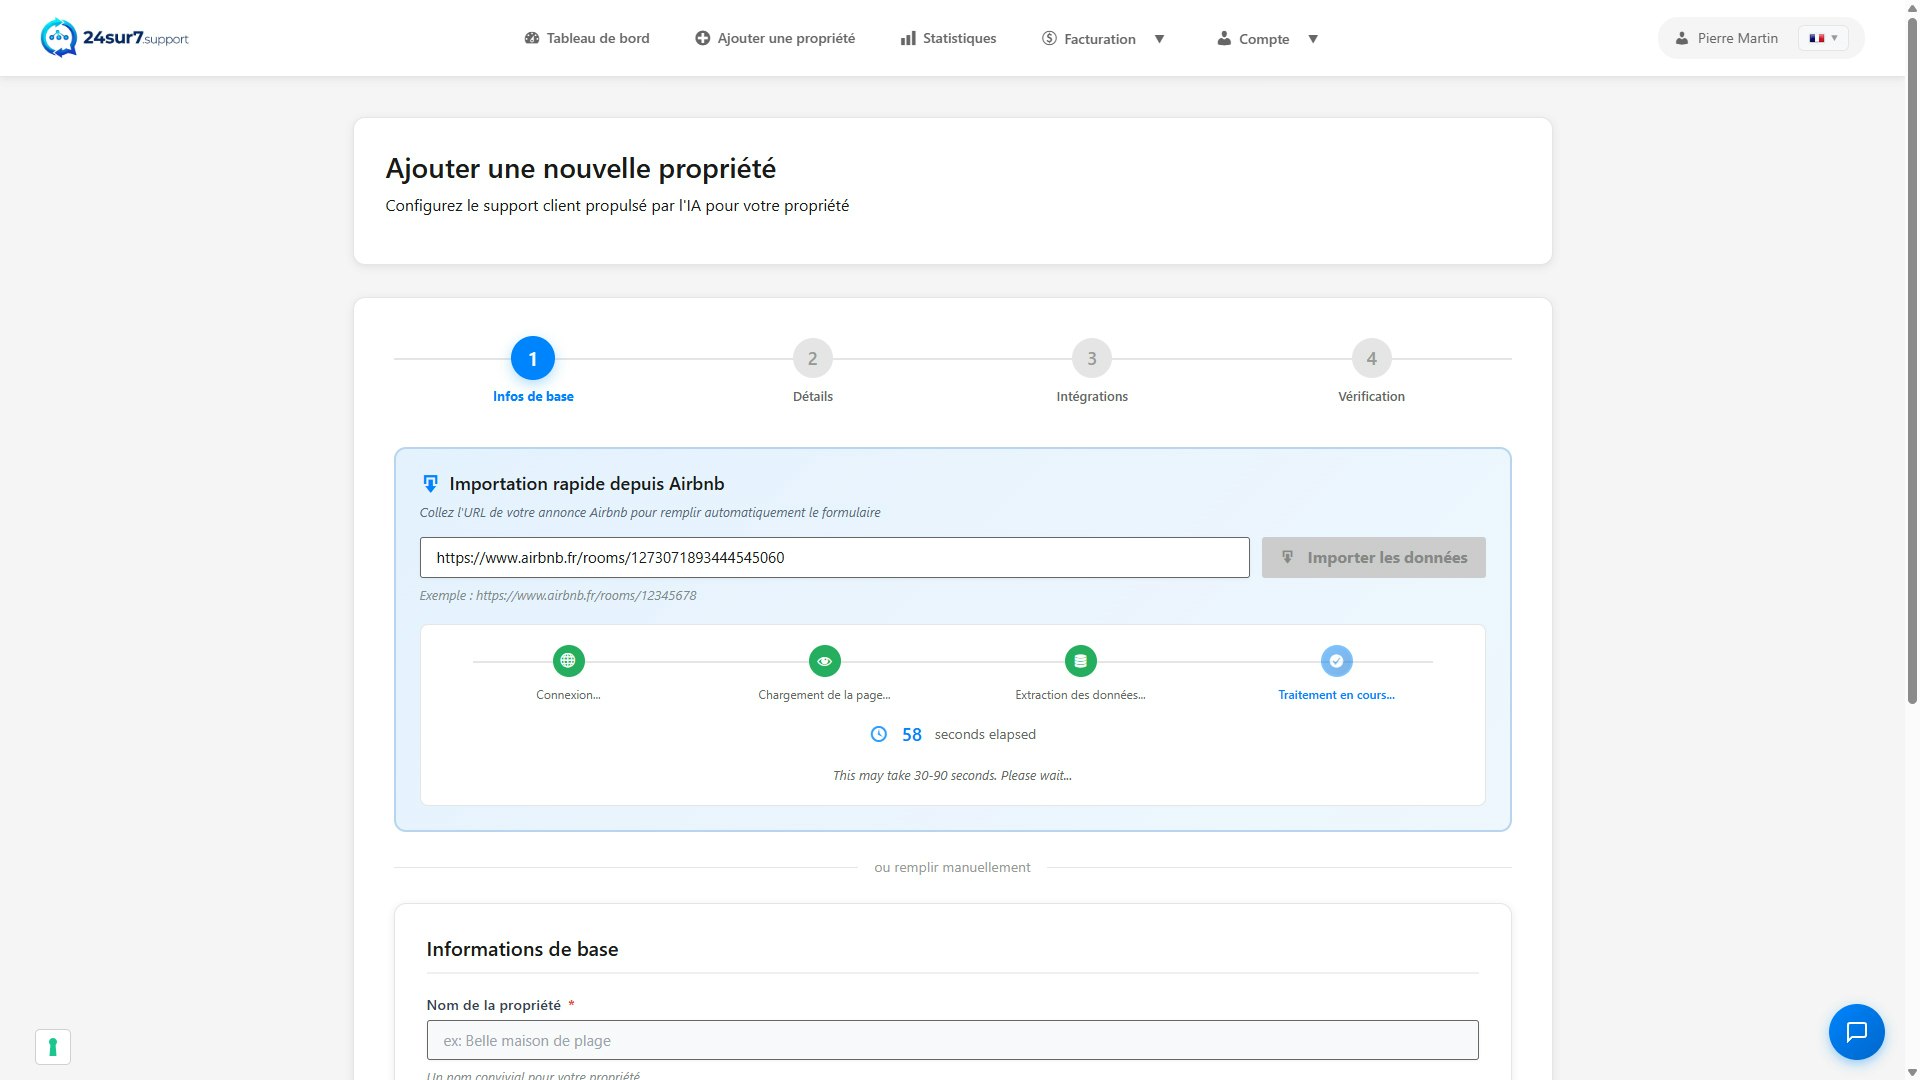Click the green keyhole icon bottom-left
This screenshot has width=1921, height=1080.
53,1047
